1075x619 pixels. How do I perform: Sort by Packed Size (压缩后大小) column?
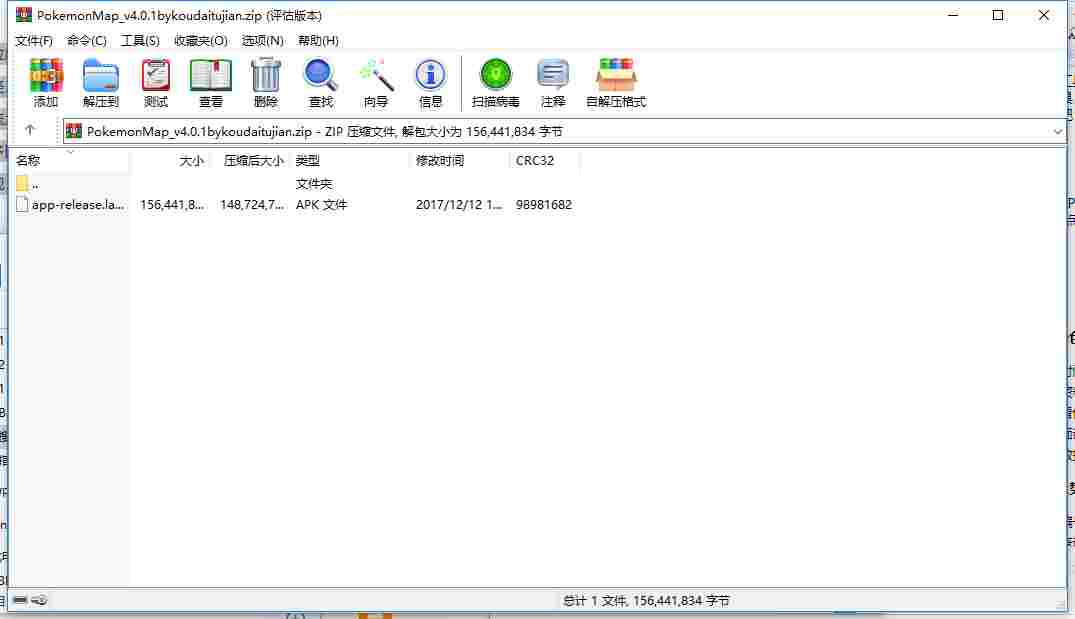pyautogui.click(x=252, y=160)
